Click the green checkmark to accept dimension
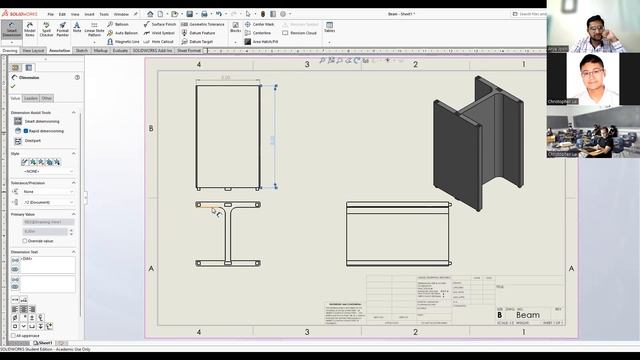The image size is (640, 360). tap(13, 87)
